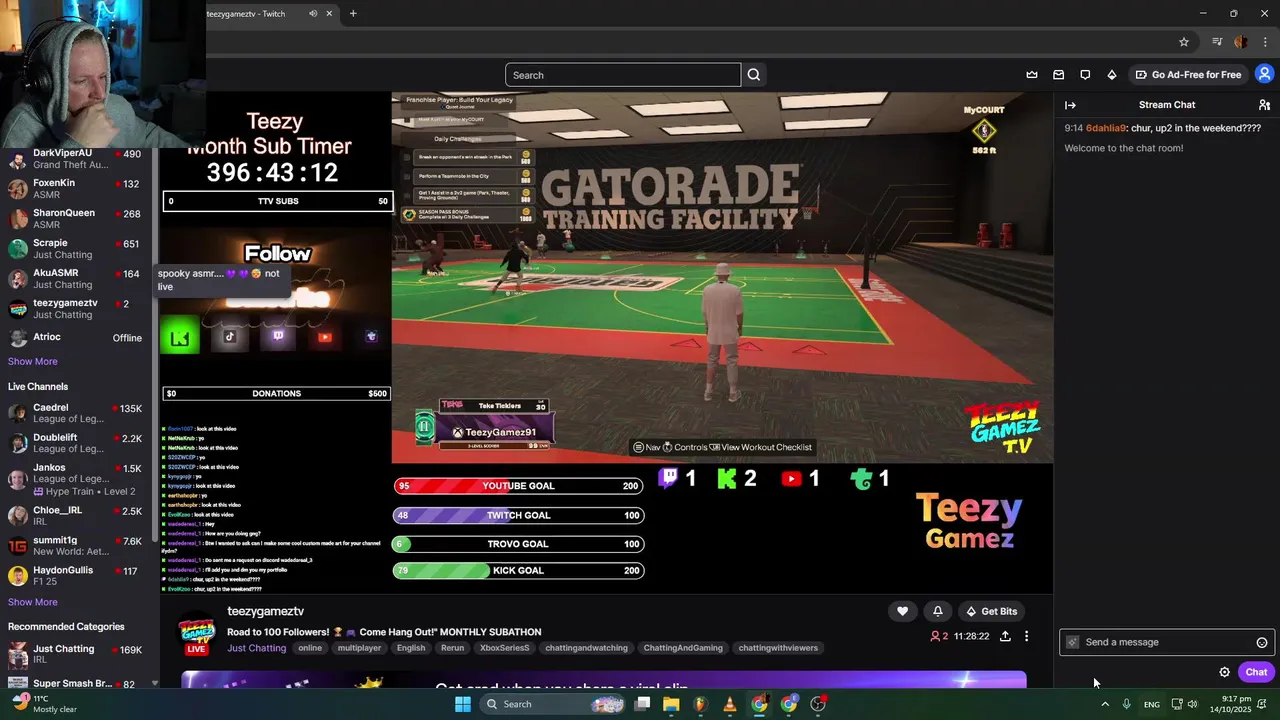Open the emote picker in chat box

tap(1262, 643)
